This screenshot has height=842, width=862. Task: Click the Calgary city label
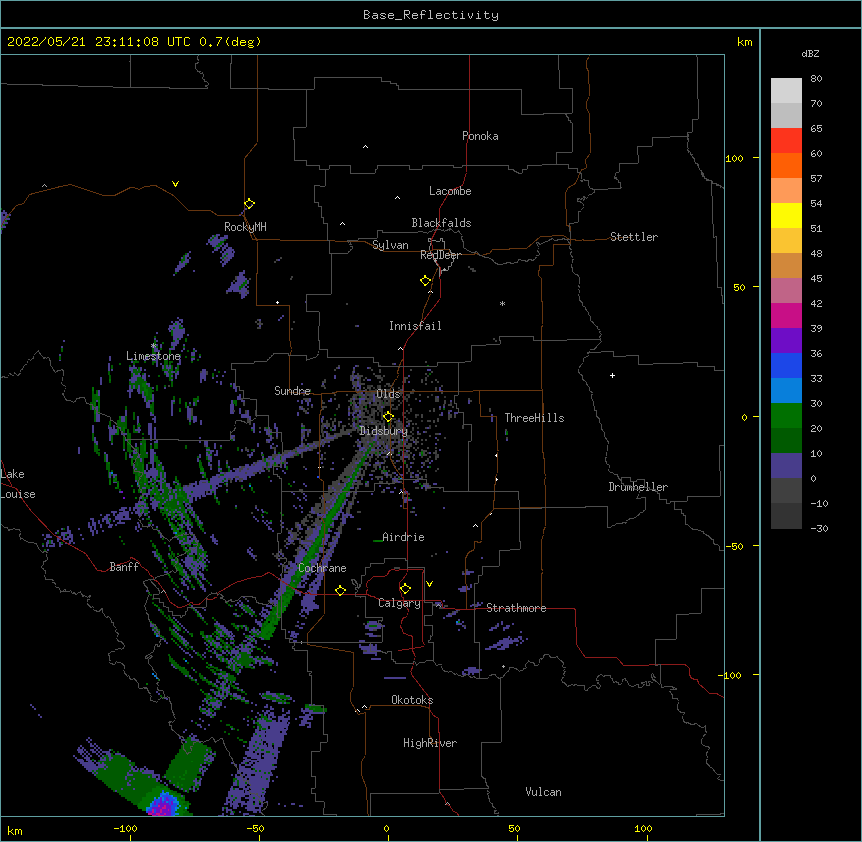399,603
